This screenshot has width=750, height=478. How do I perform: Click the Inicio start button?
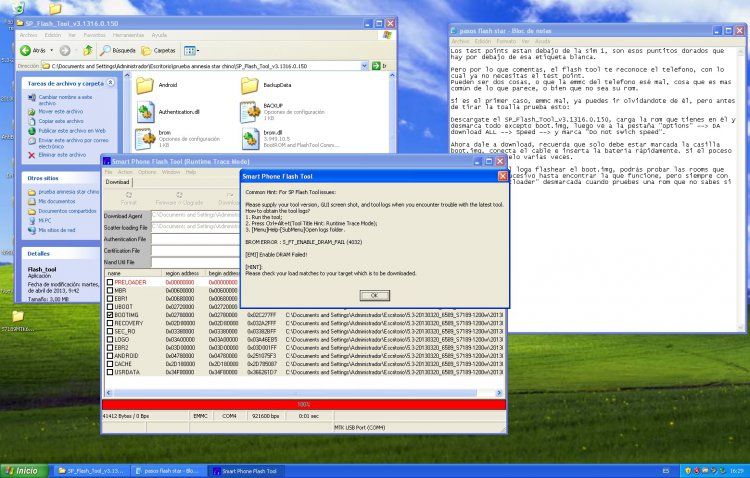coord(24,471)
